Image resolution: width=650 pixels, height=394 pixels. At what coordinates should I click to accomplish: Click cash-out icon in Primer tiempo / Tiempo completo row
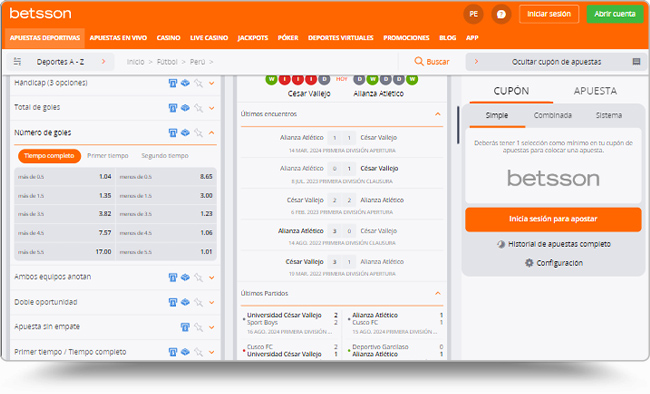[x=173, y=352]
